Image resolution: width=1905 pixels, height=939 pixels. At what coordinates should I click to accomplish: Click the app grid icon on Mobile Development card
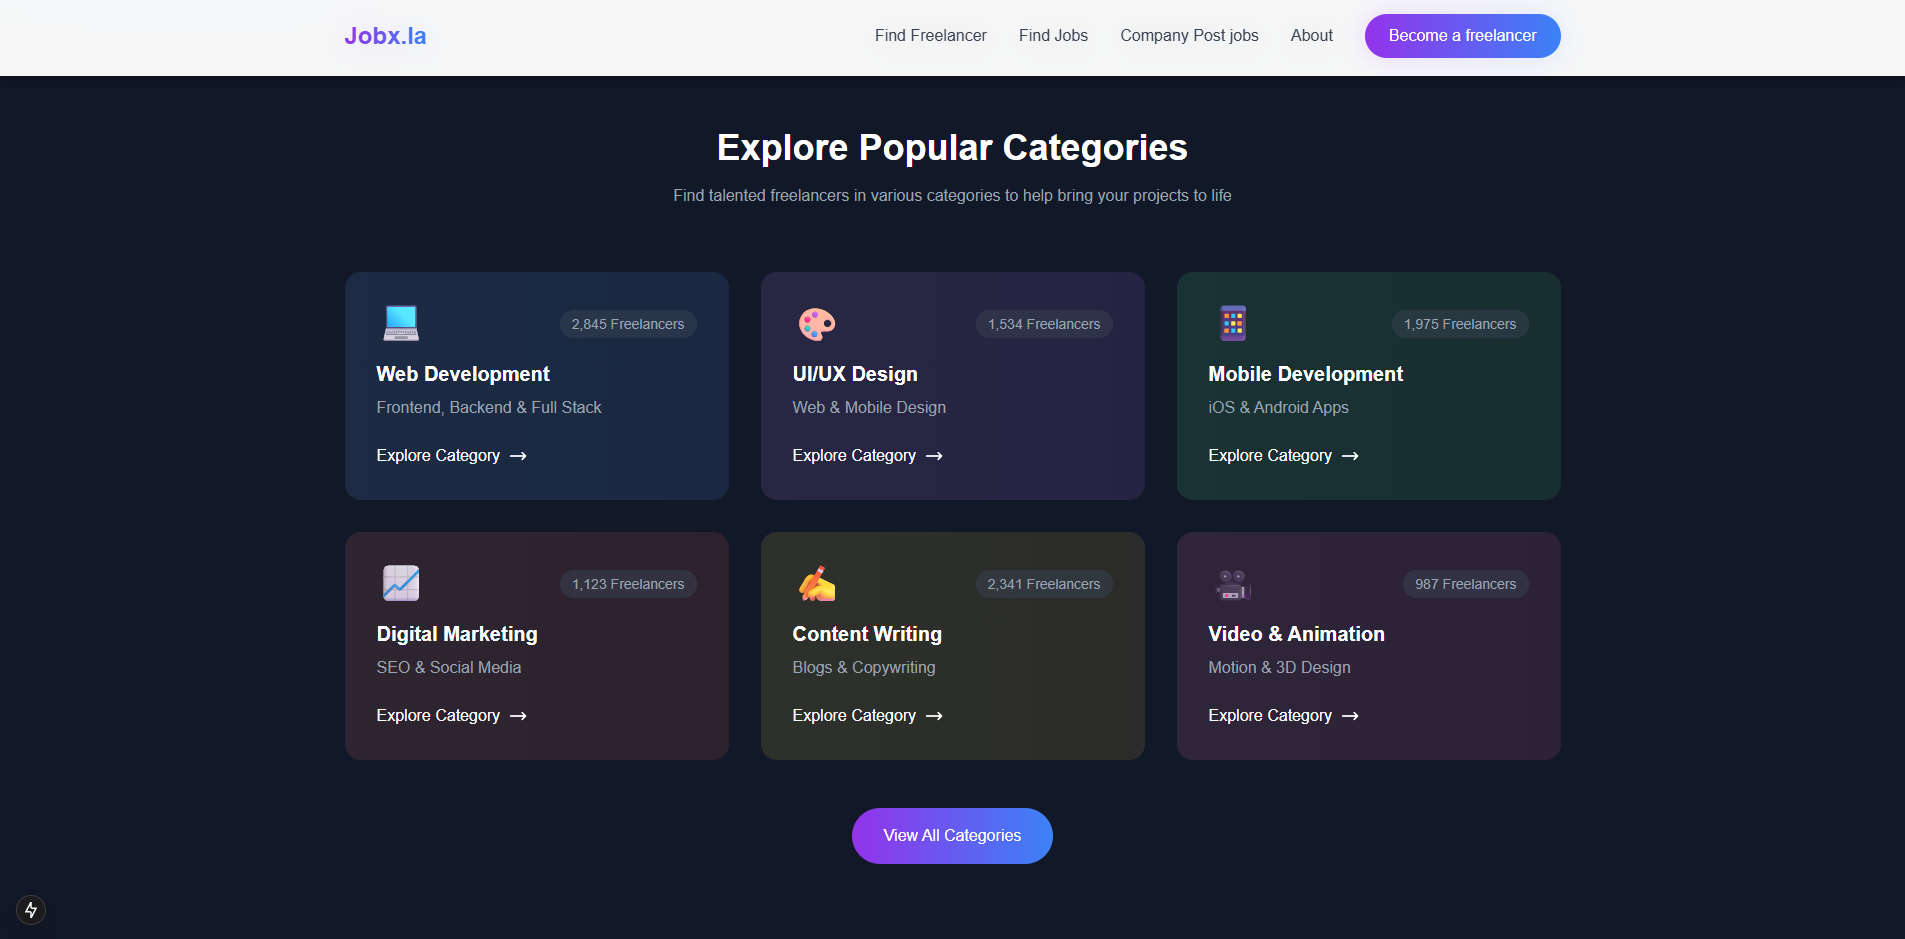[1232, 322]
